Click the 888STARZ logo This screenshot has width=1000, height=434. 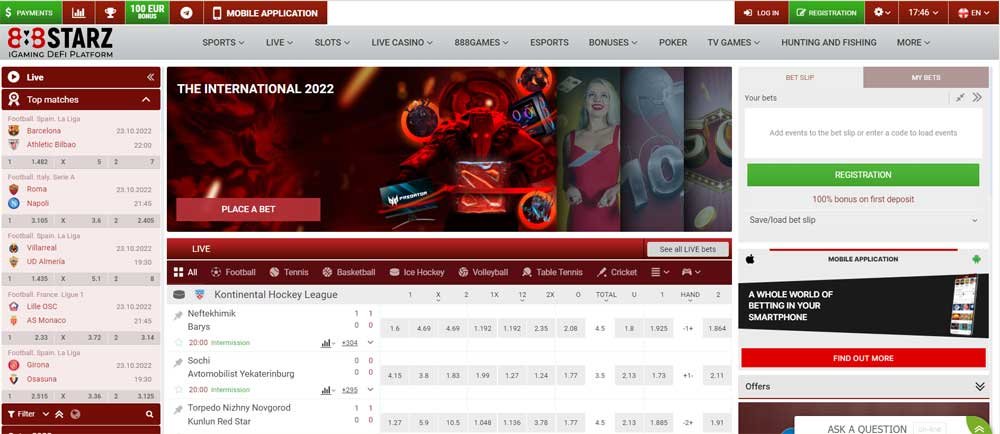(60, 43)
